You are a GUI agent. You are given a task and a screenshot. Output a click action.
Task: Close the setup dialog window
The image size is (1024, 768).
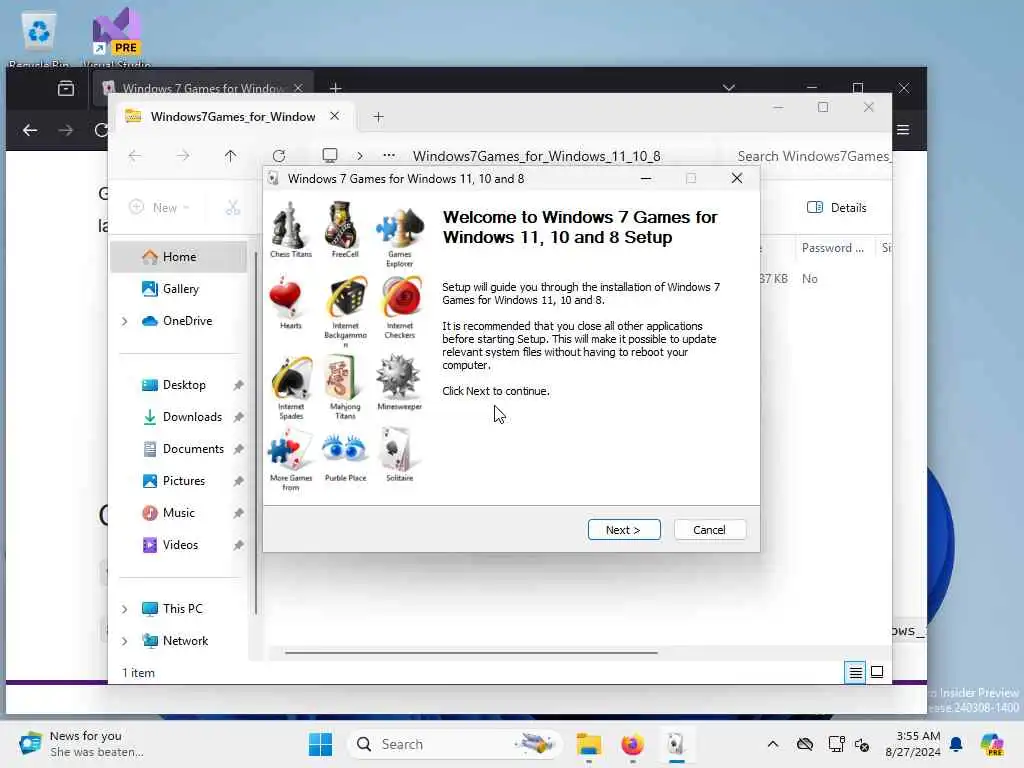pyautogui.click(x=737, y=178)
